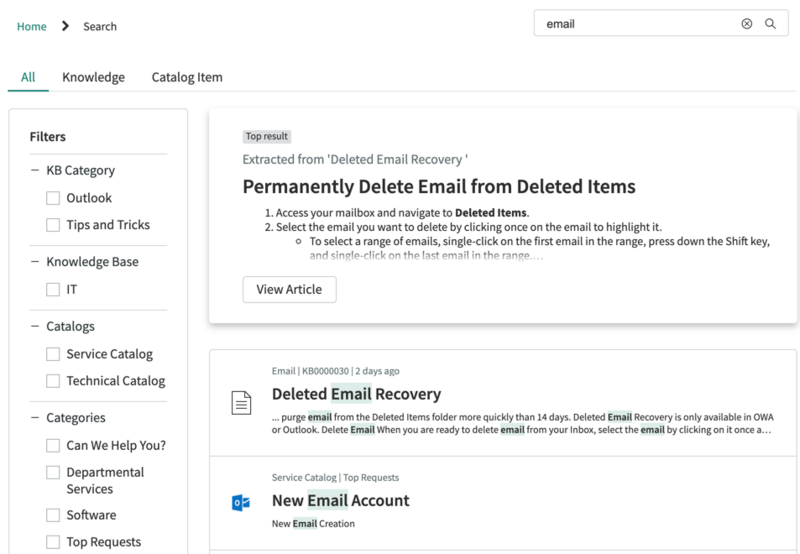This screenshot has width=800, height=554.
Task: Collapse the Catalogs filter section
Action: click(x=35, y=326)
